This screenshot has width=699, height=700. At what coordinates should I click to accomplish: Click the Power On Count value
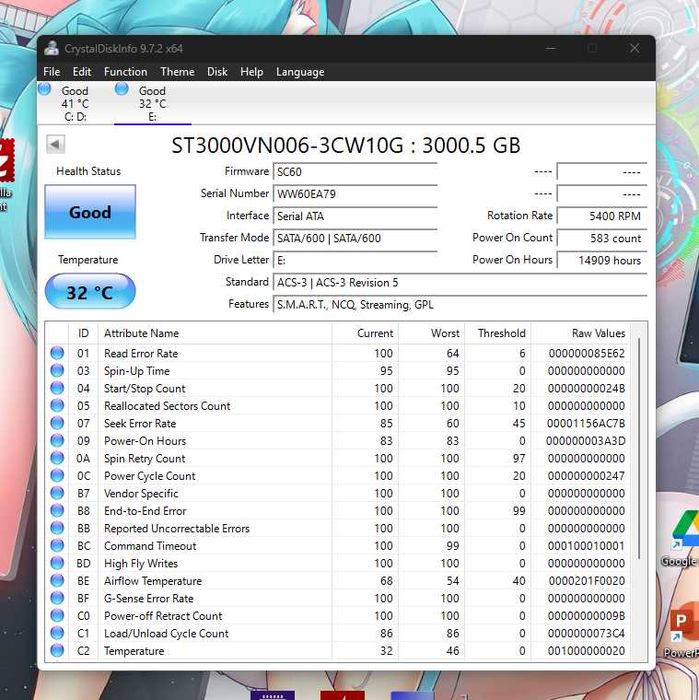[x=602, y=238]
